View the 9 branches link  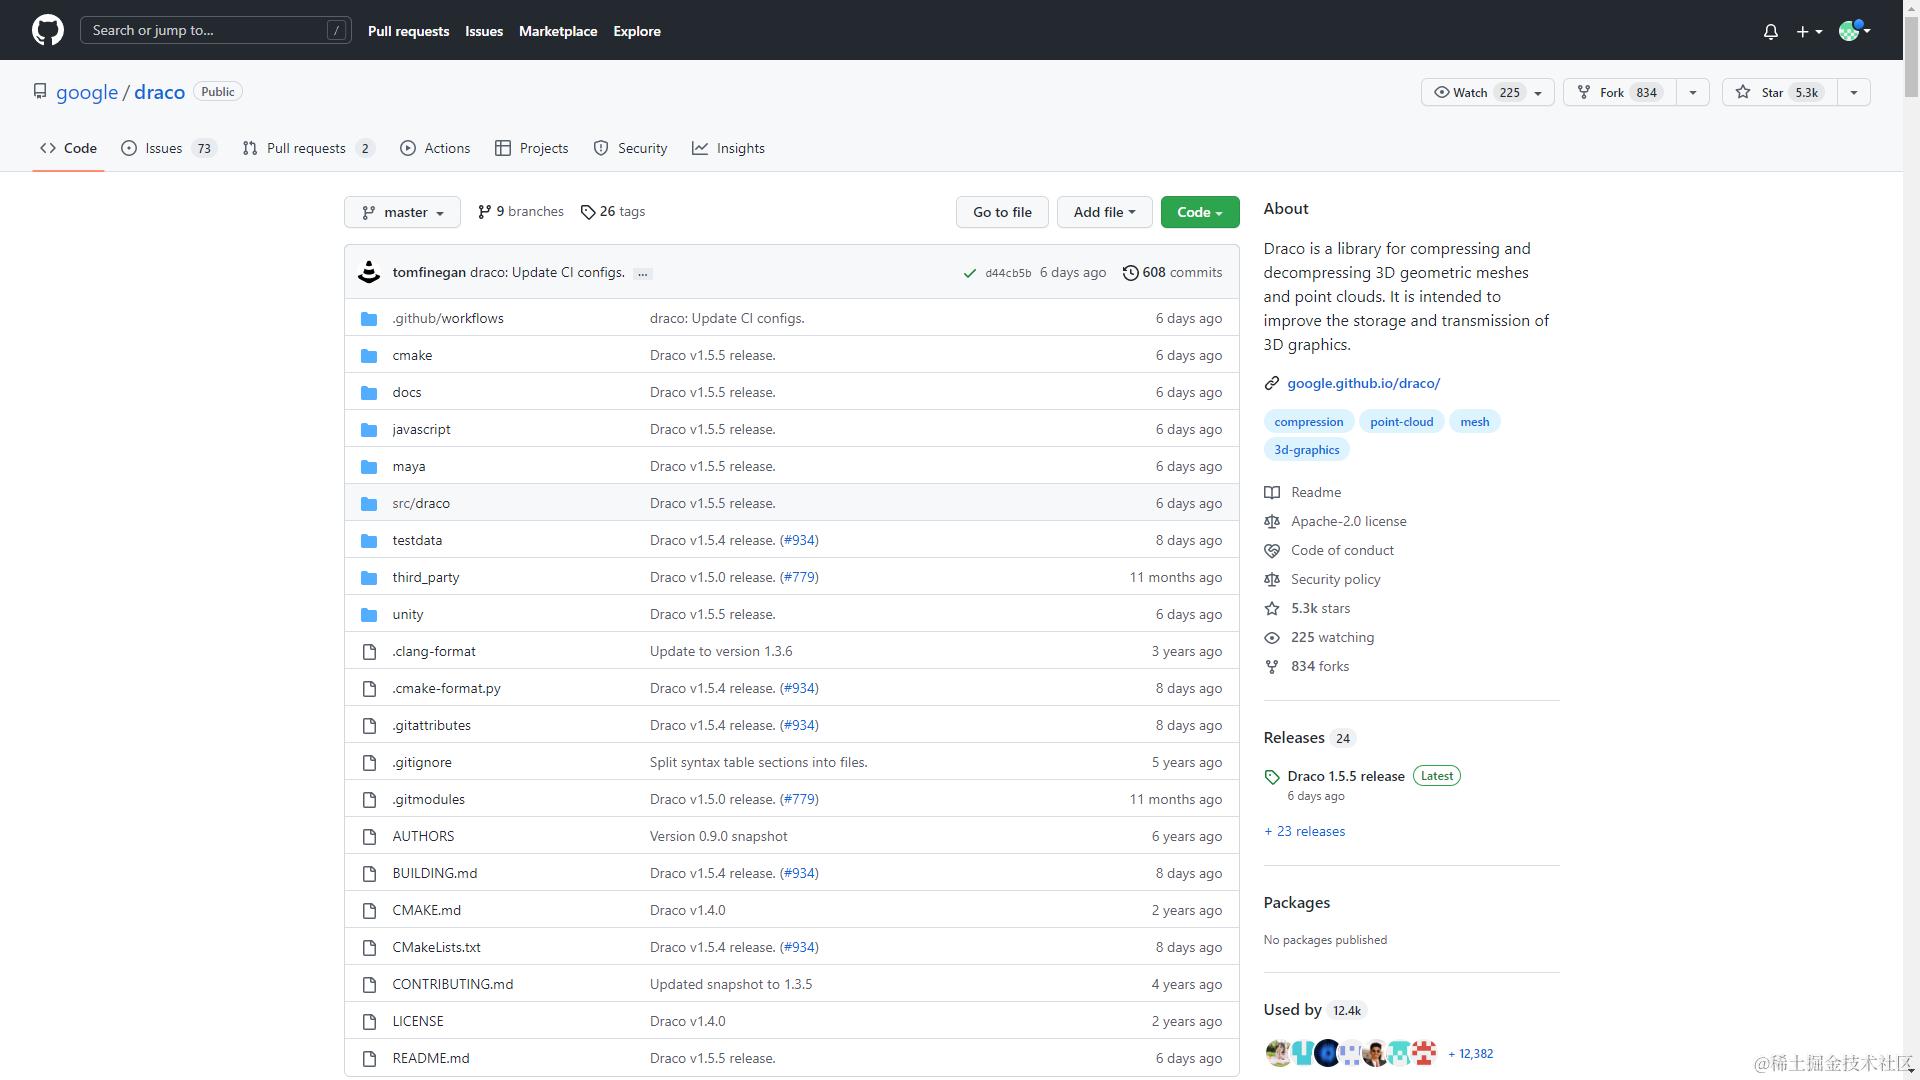521,211
